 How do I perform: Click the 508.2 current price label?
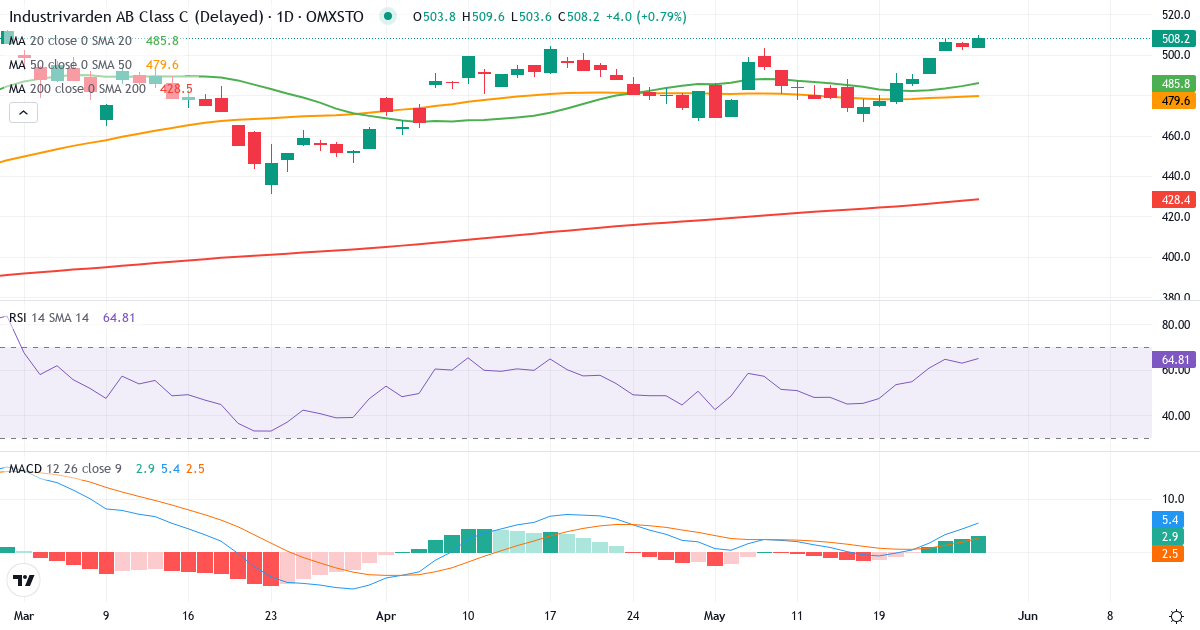click(1175, 39)
